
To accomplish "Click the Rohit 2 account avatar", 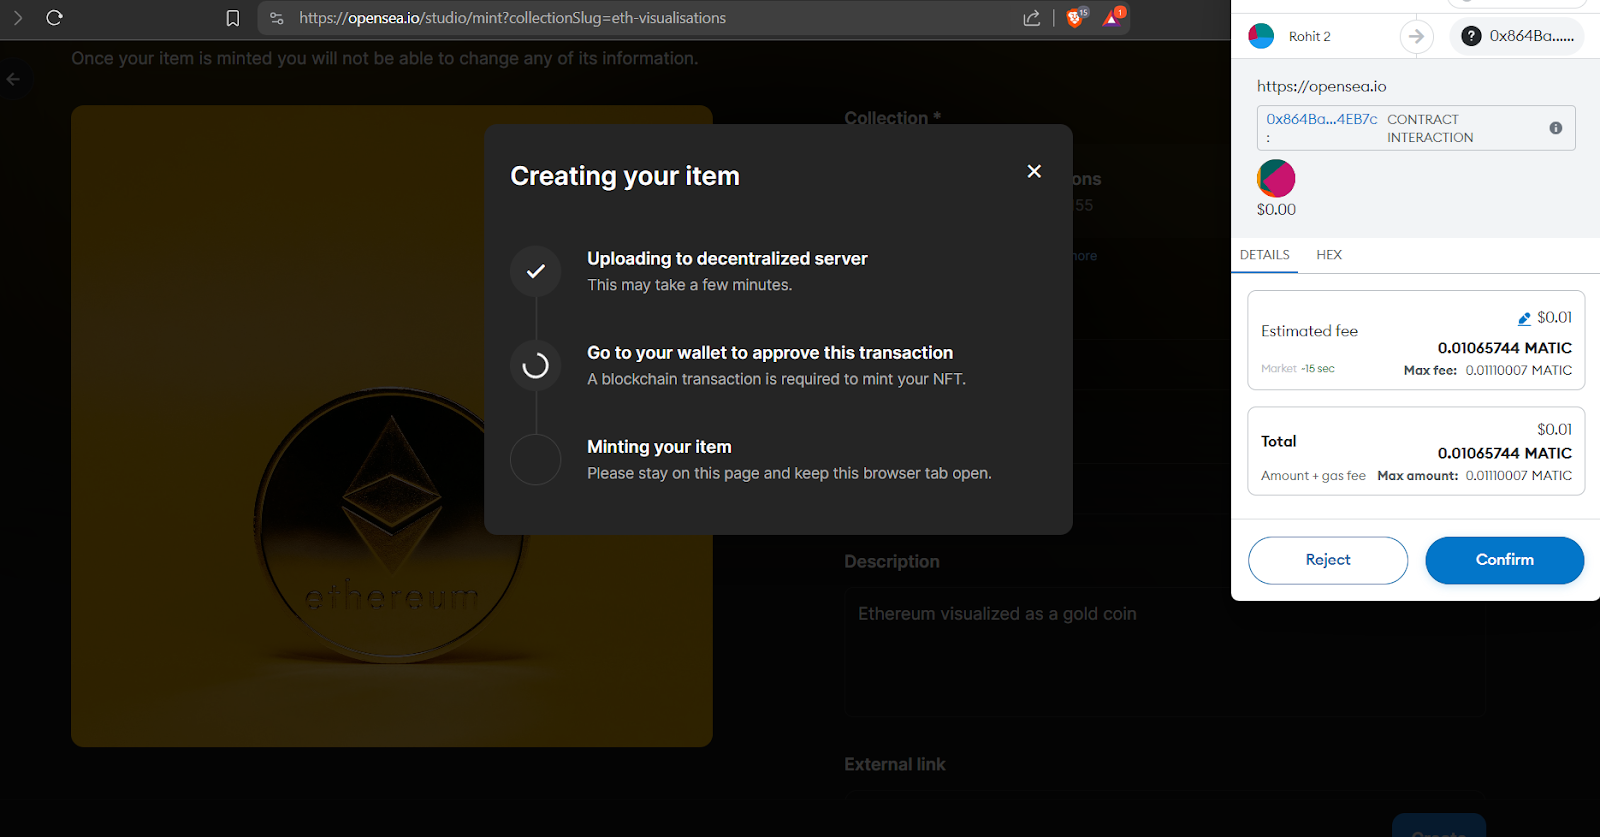I will (x=1261, y=36).
